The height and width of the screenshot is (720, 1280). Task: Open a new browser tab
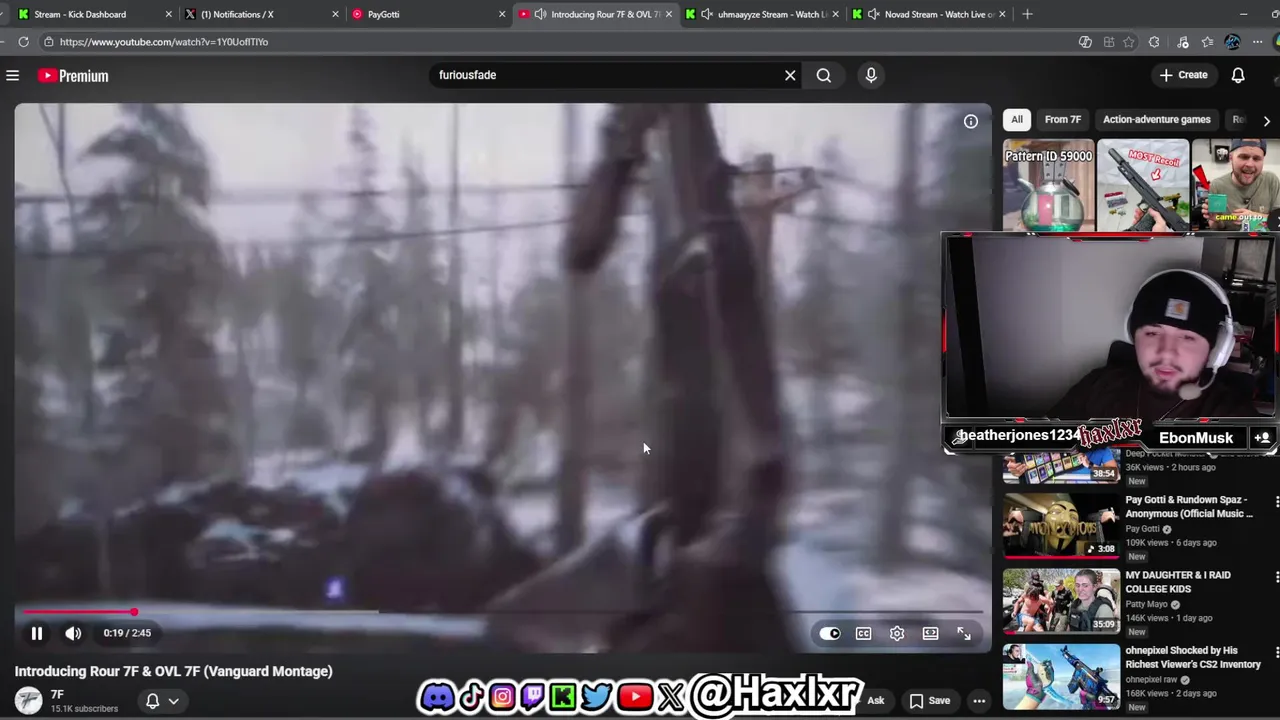pos(1027,14)
